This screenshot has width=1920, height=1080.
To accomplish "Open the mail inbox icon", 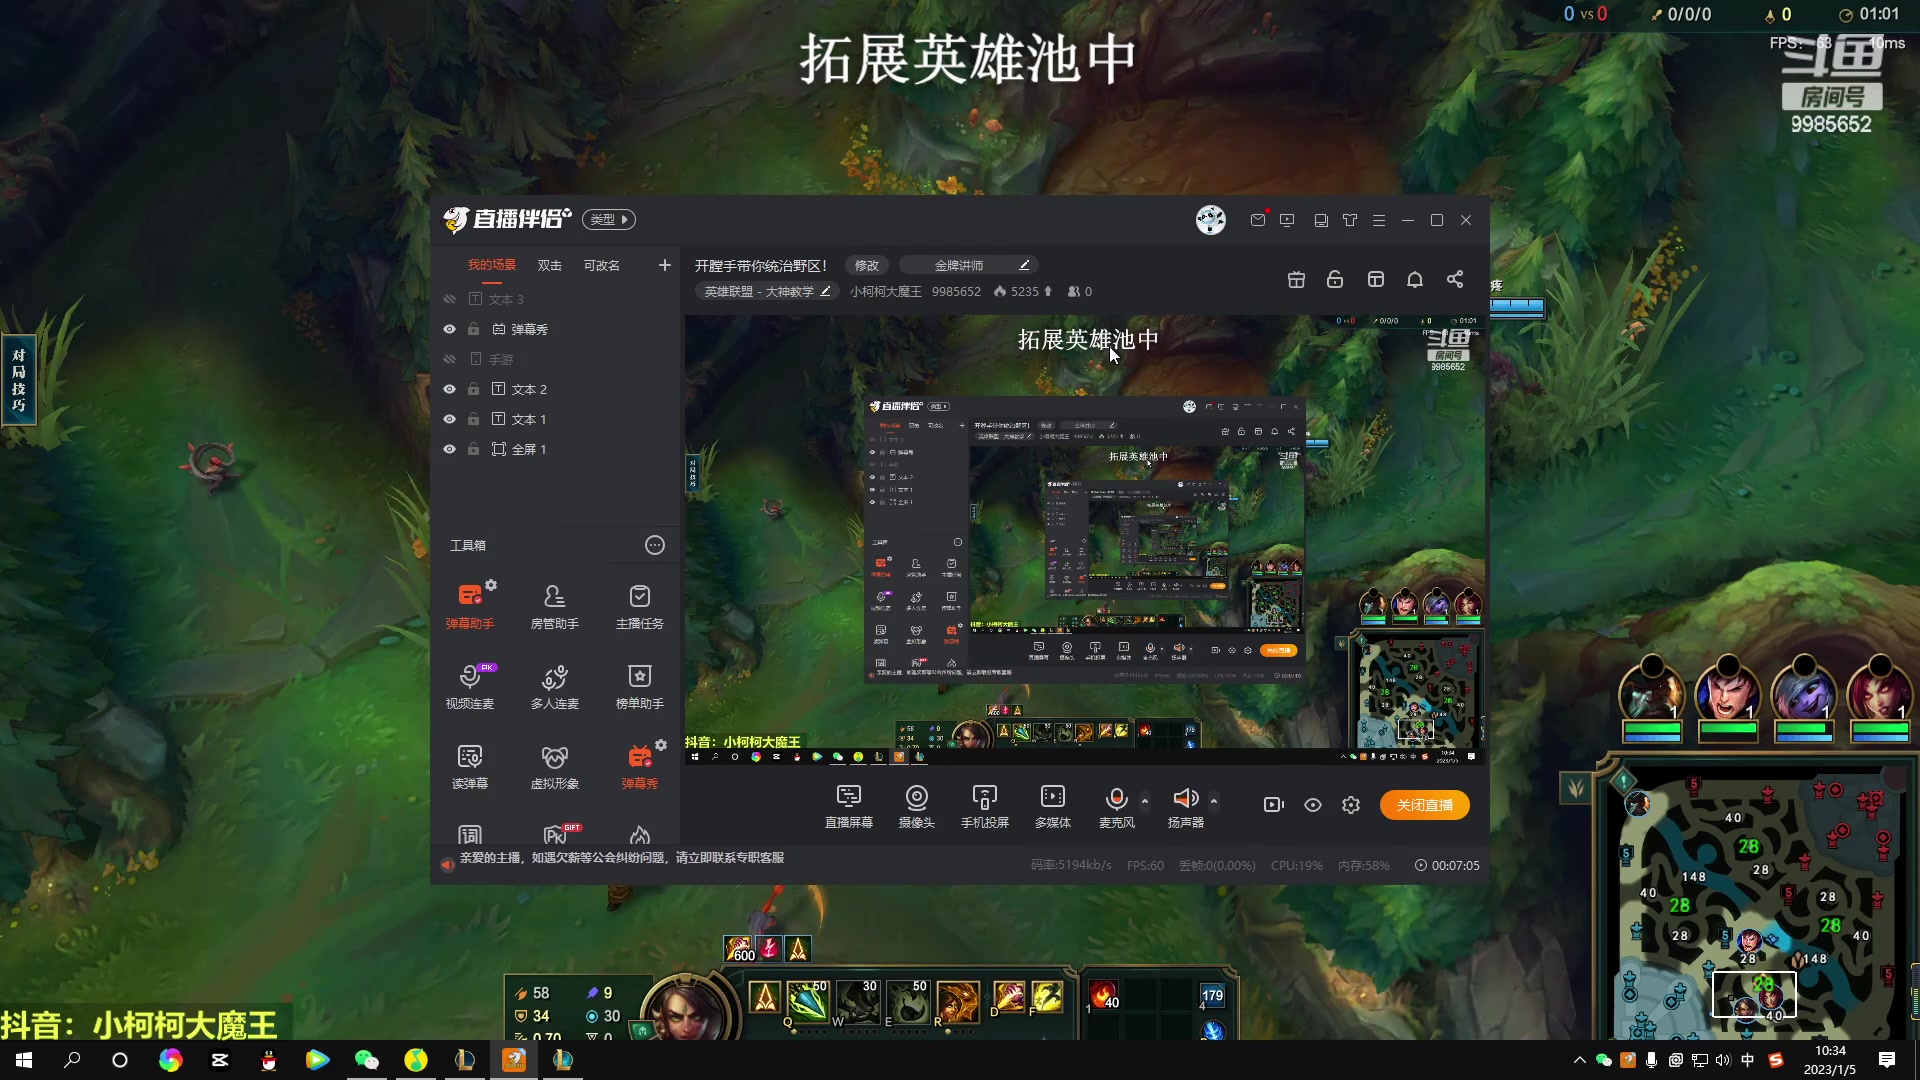I will pyautogui.click(x=1258, y=220).
